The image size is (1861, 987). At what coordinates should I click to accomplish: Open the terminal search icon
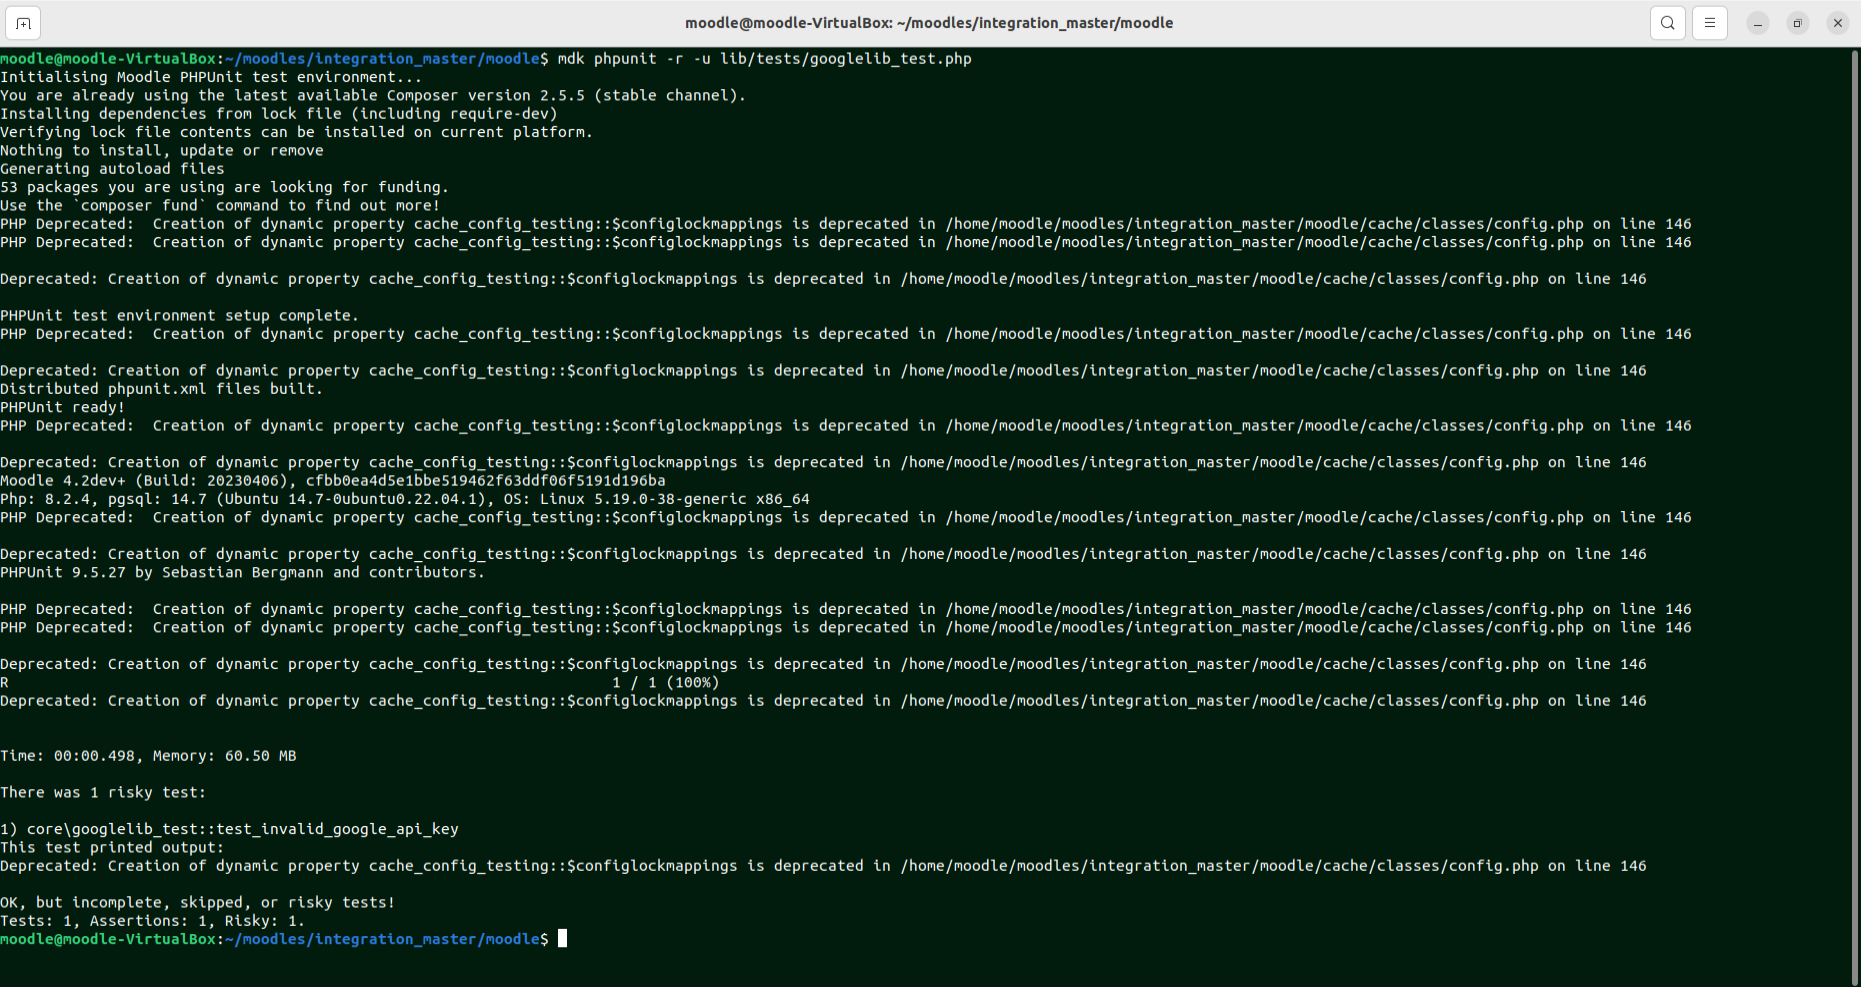point(1668,23)
